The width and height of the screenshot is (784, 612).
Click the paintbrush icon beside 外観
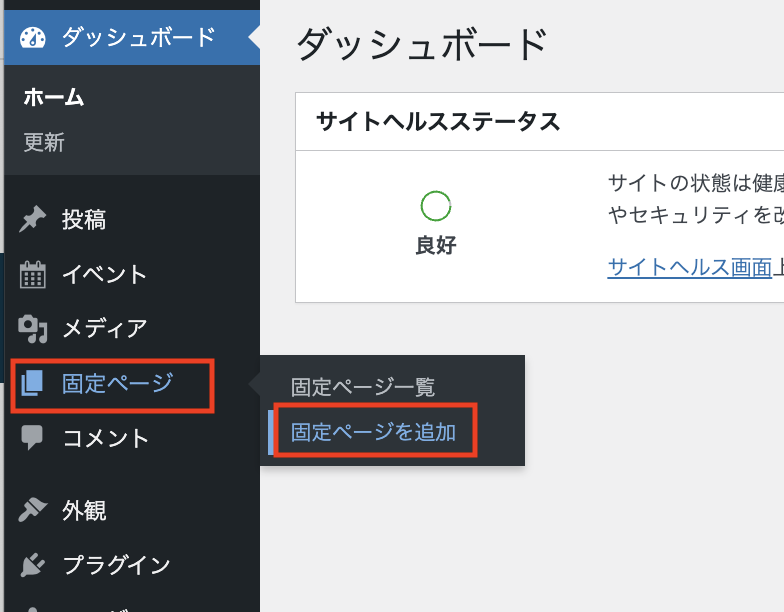33,511
